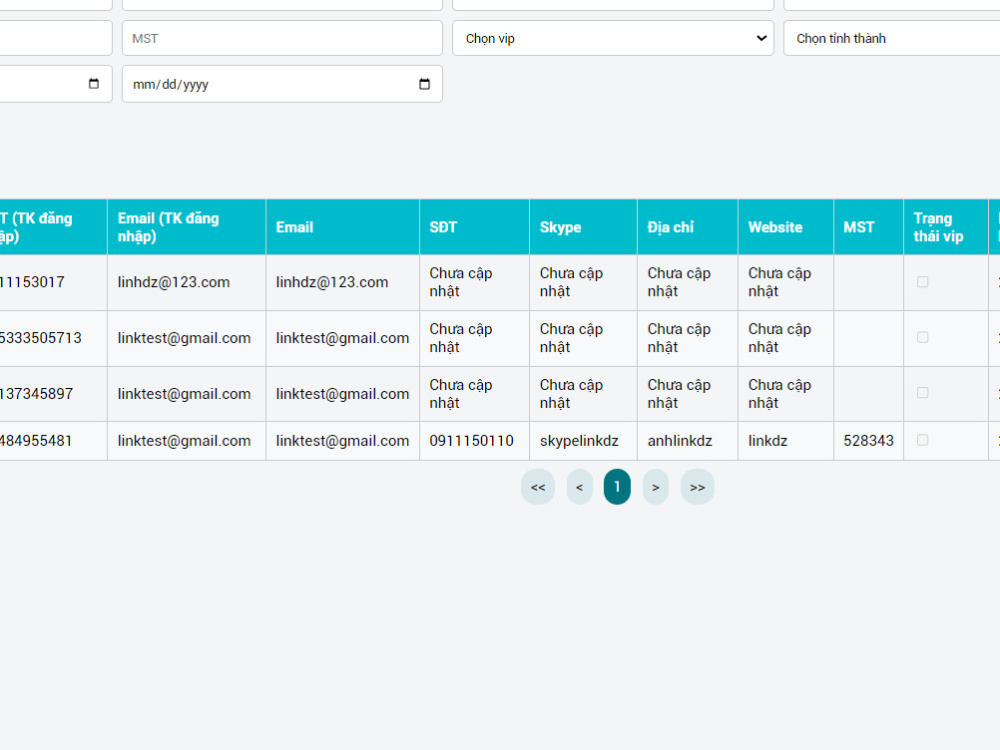Enable VIP checkbox for row with MST 528343
This screenshot has height=750, width=1000.
click(922, 440)
